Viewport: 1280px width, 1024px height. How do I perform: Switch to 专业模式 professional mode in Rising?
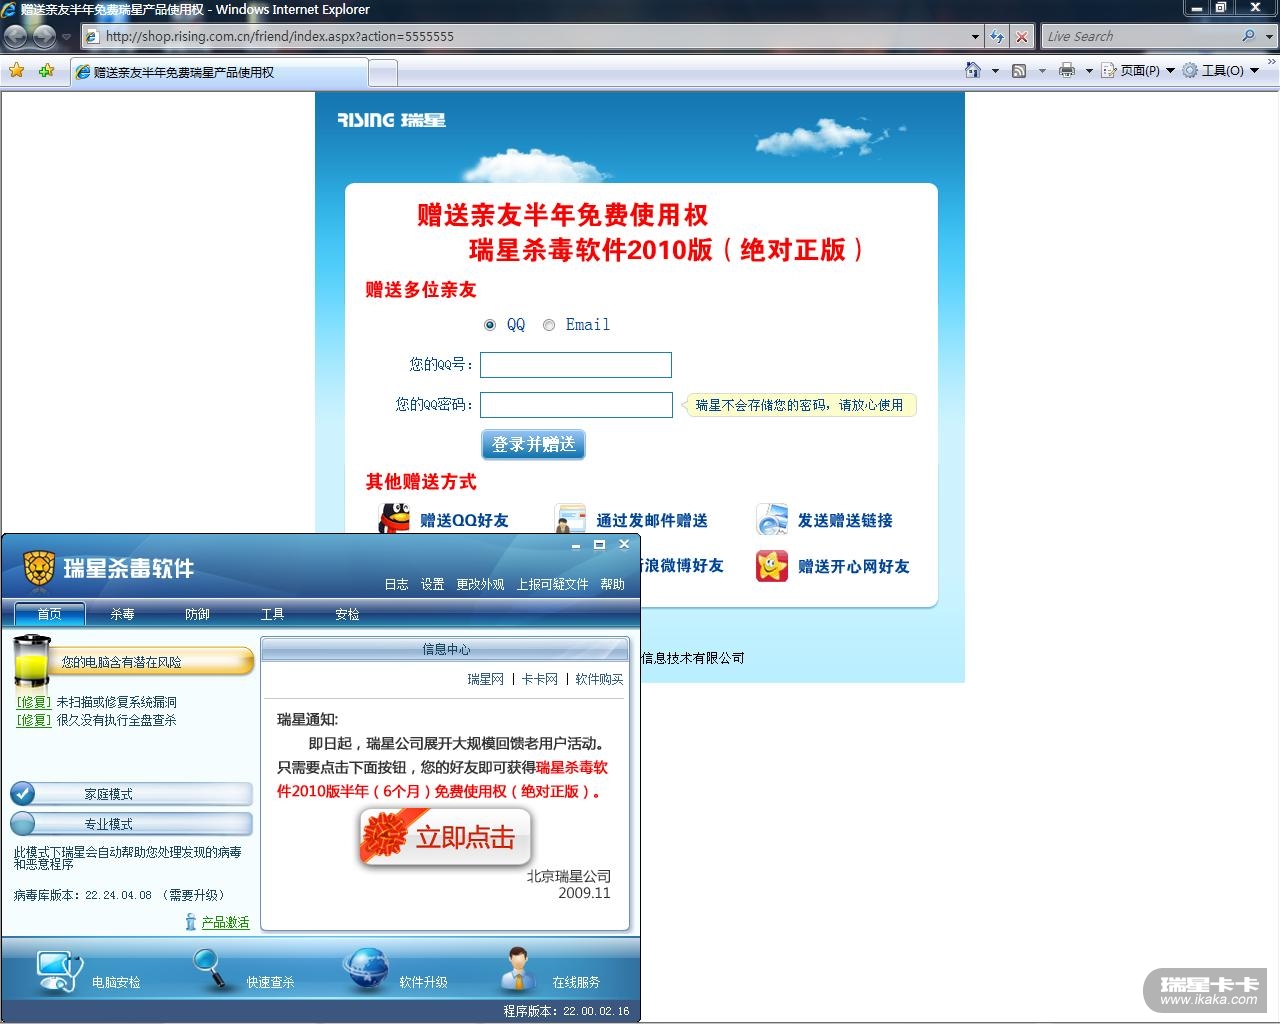(131, 824)
